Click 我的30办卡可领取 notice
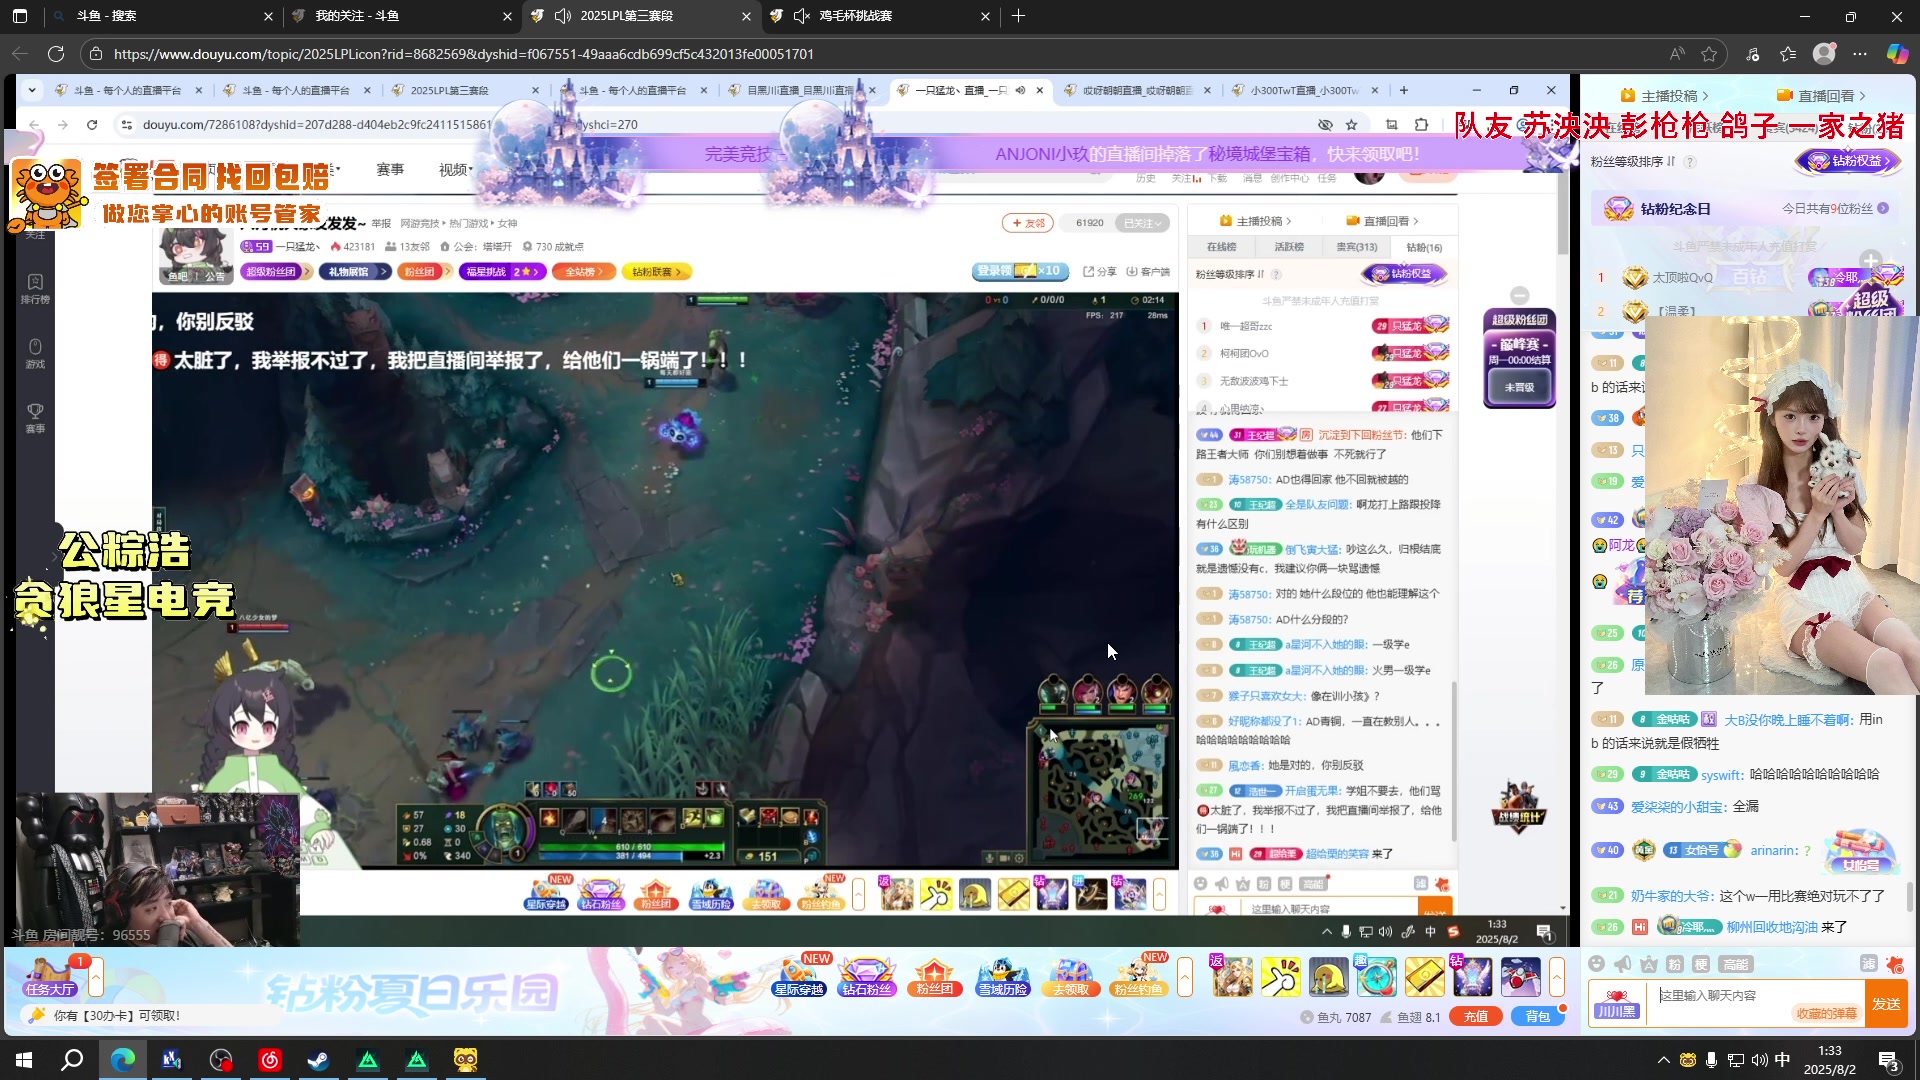The image size is (1920, 1080). (x=116, y=1016)
